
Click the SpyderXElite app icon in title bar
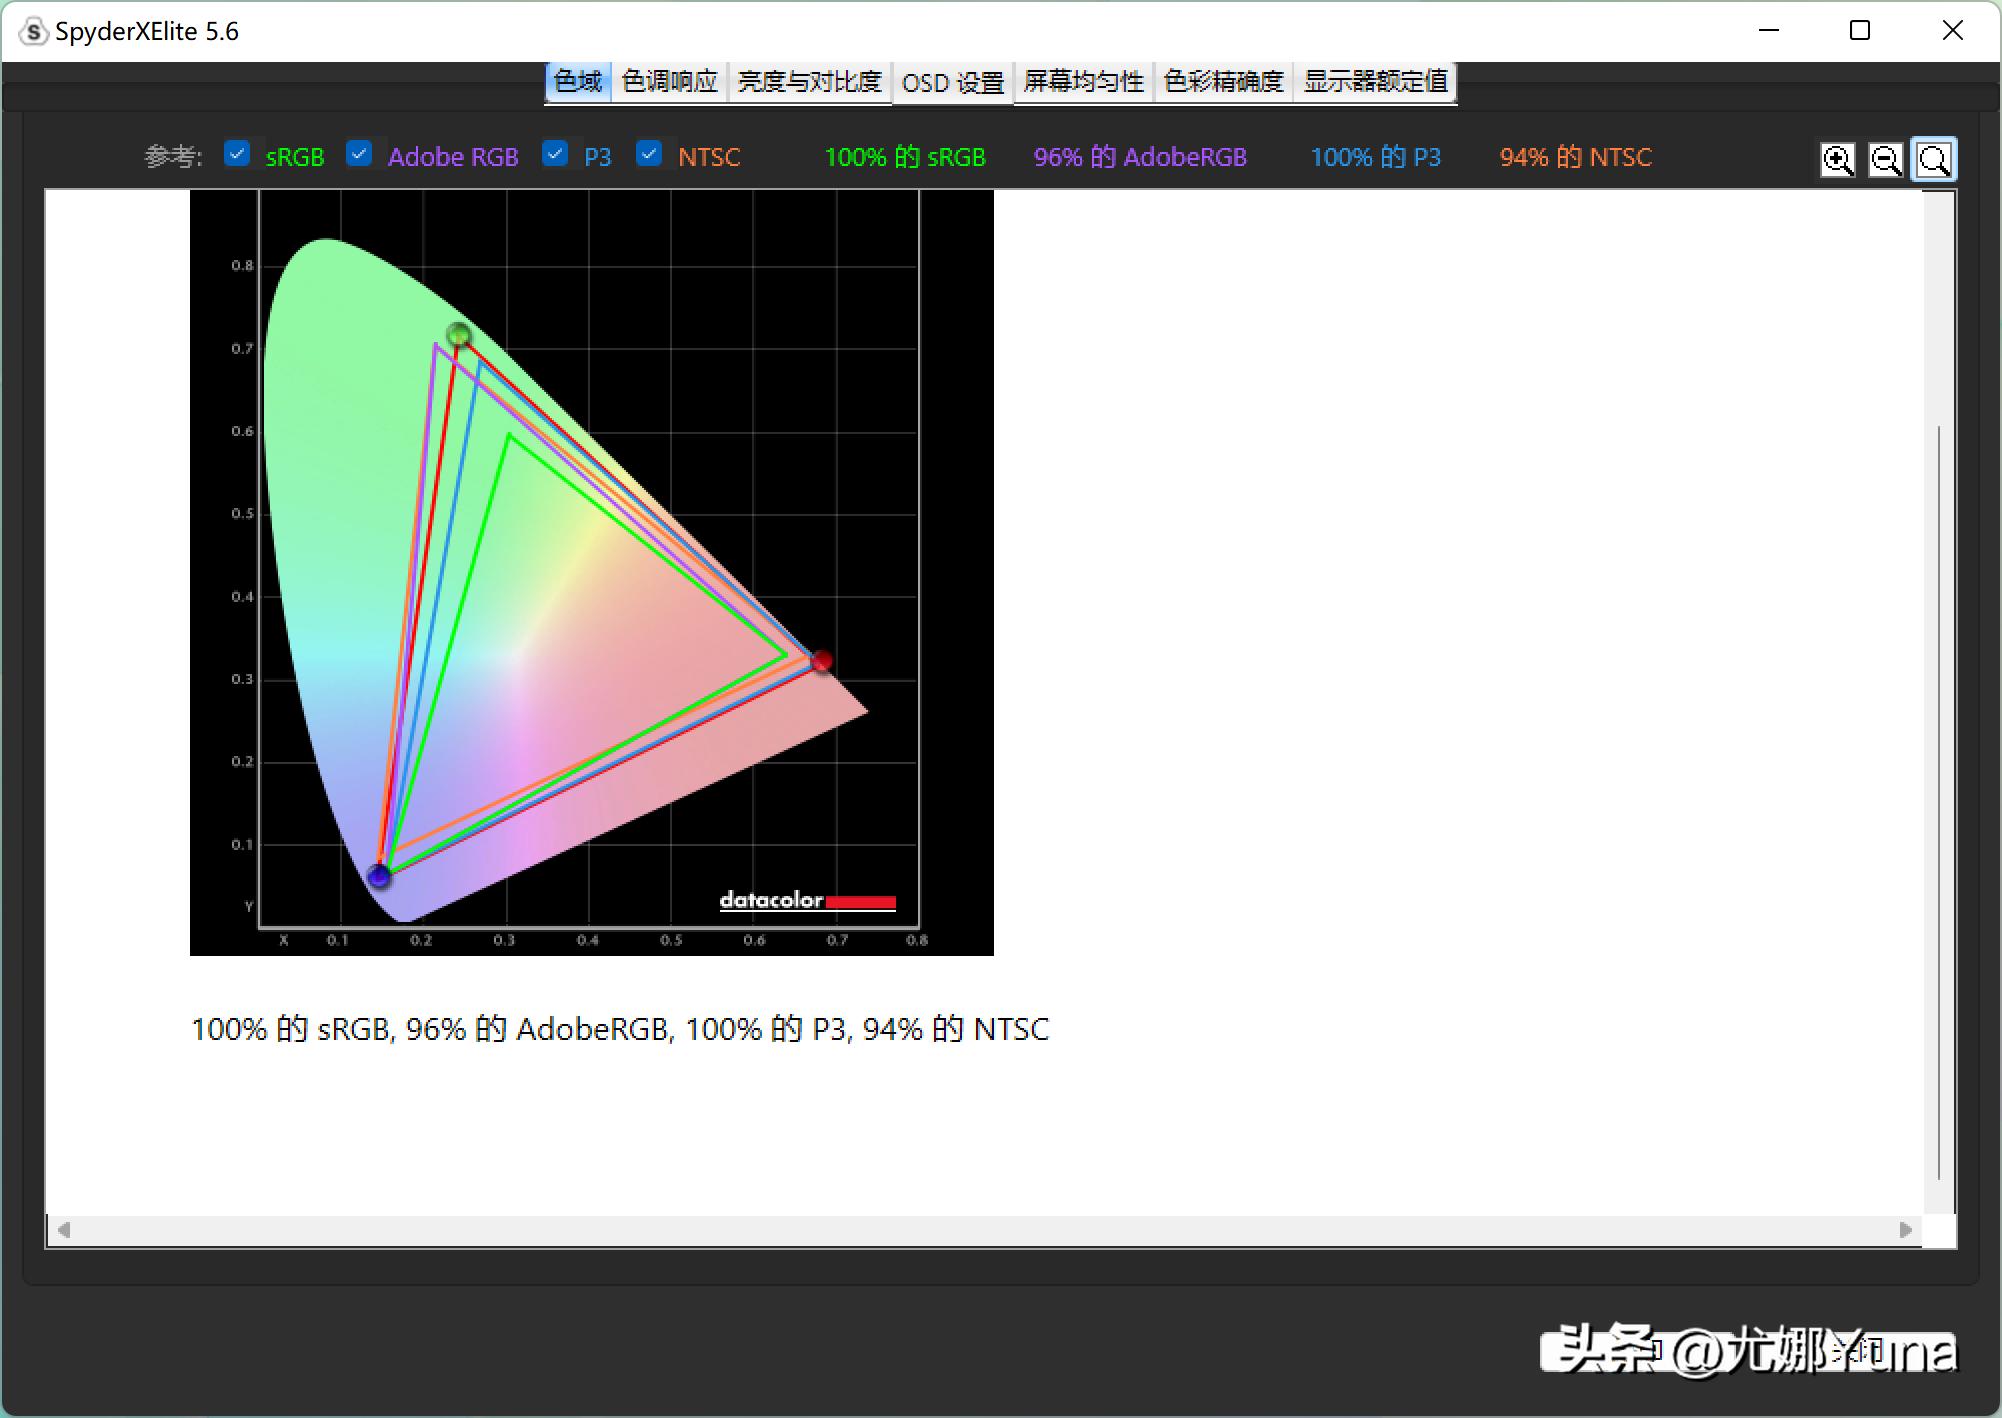point(33,32)
